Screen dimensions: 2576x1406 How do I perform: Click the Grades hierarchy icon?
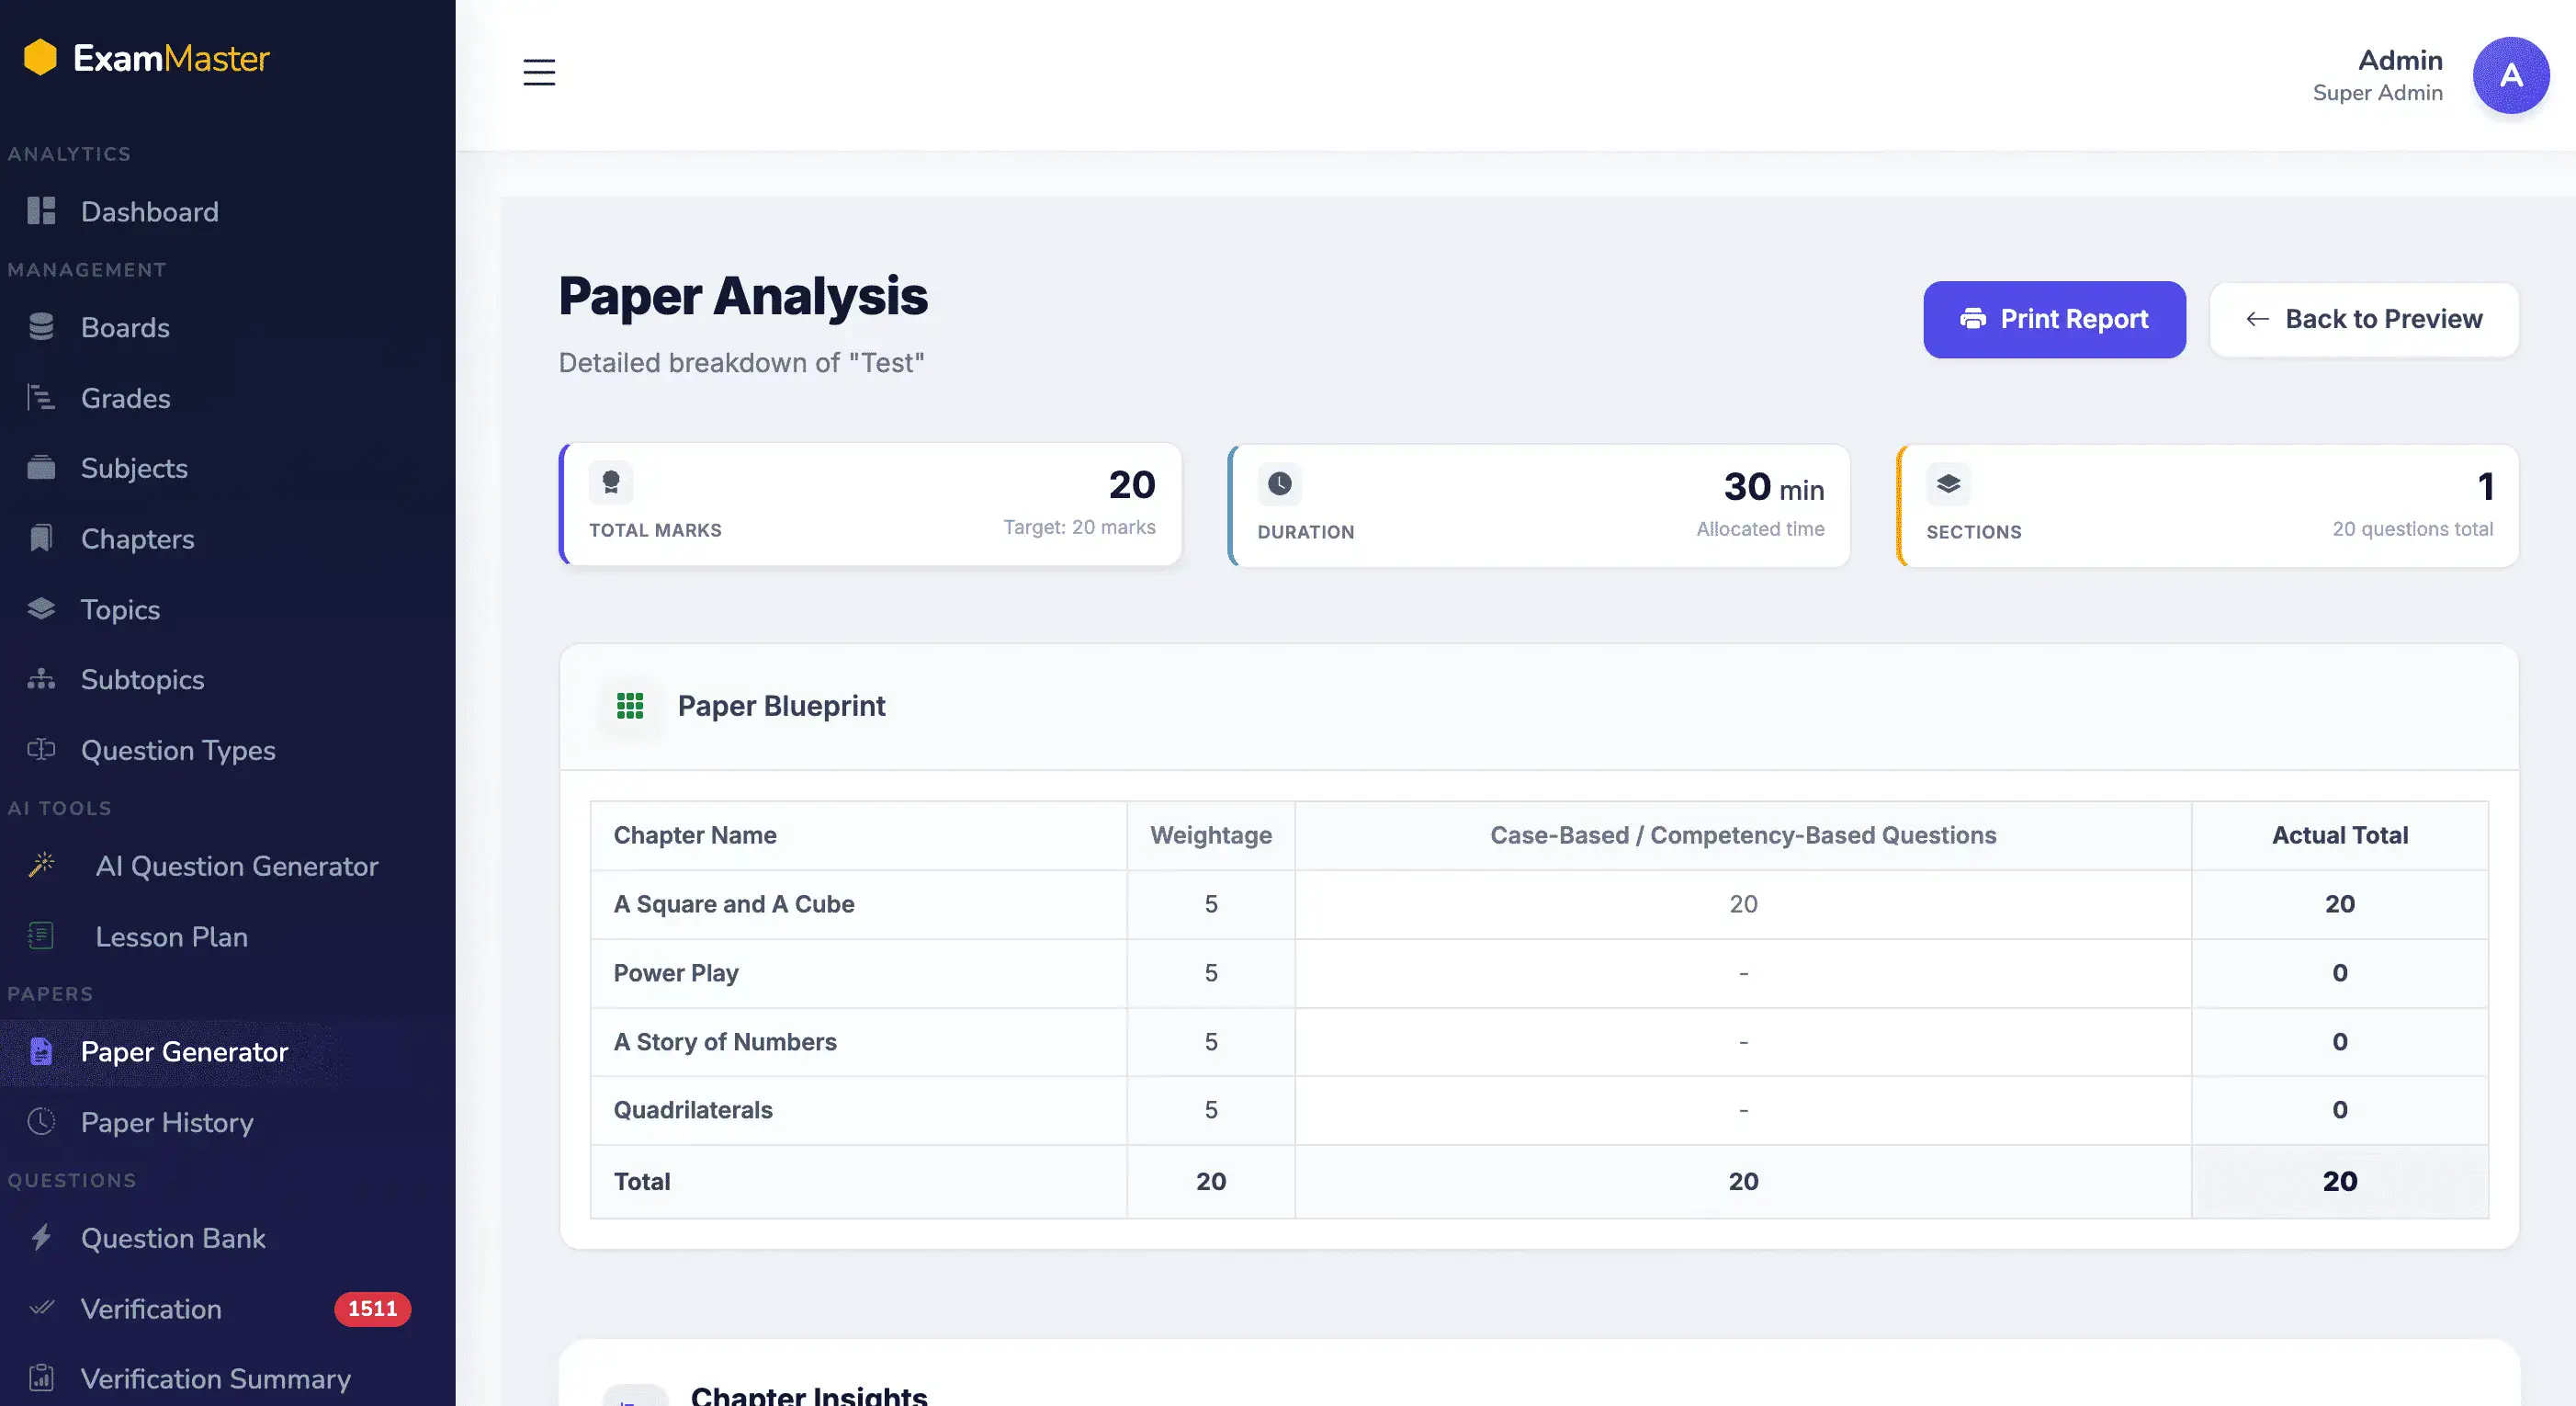(41, 398)
